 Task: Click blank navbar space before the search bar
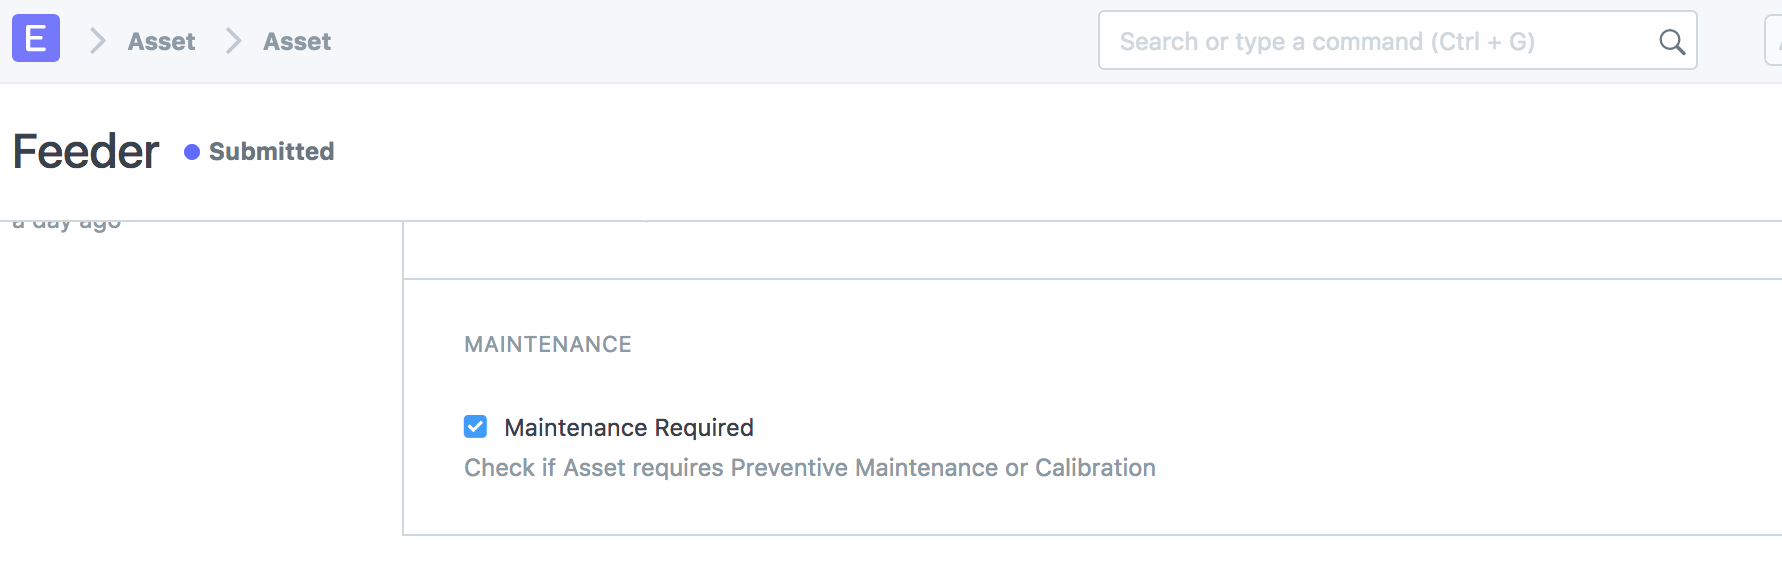[x=700, y=41]
